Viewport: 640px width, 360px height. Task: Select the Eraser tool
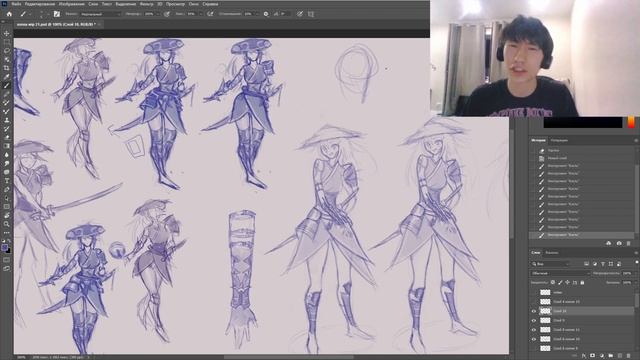coord(7,137)
